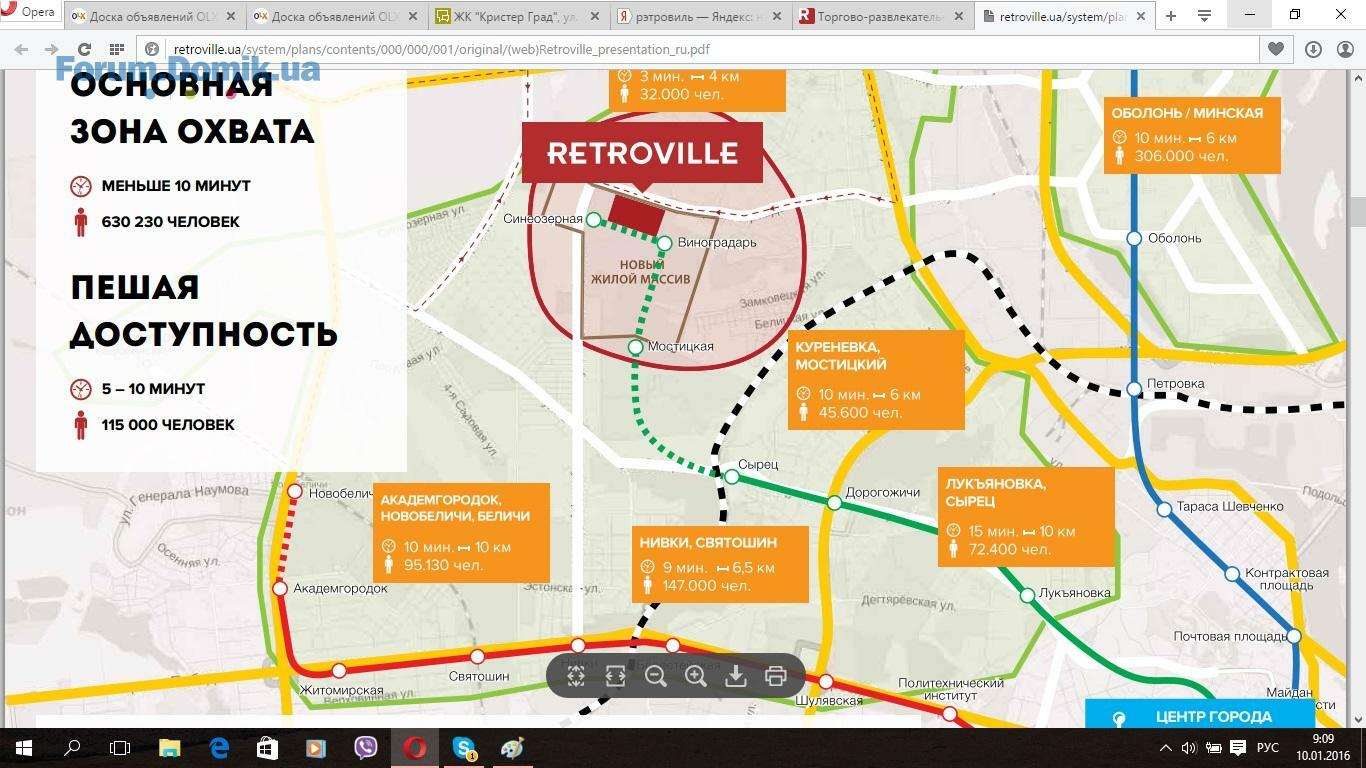
Task: Open Viber from taskbar
Action: click(x=365, y=748)
